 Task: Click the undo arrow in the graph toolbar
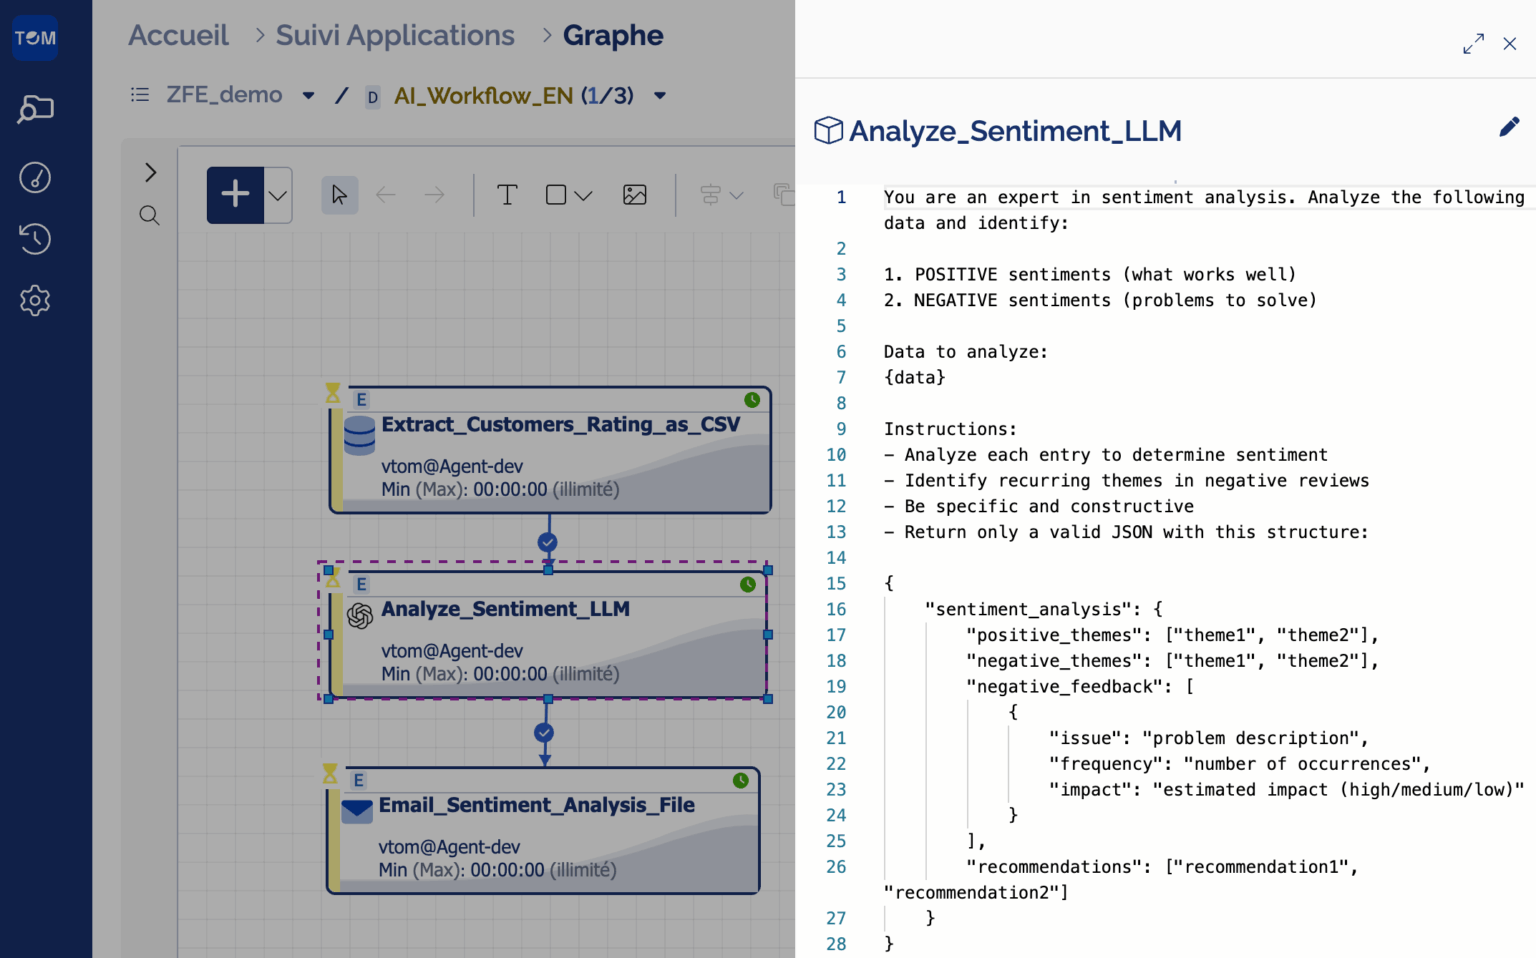point(386,195)
